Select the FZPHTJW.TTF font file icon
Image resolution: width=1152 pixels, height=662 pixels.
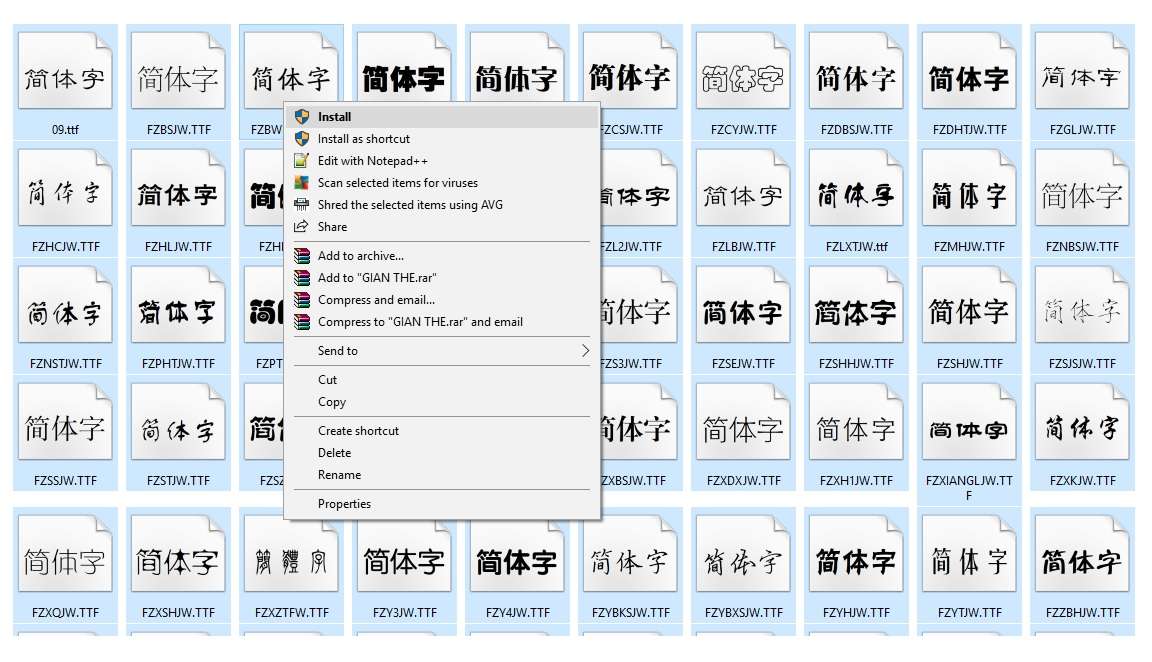(x=179, y=305)
